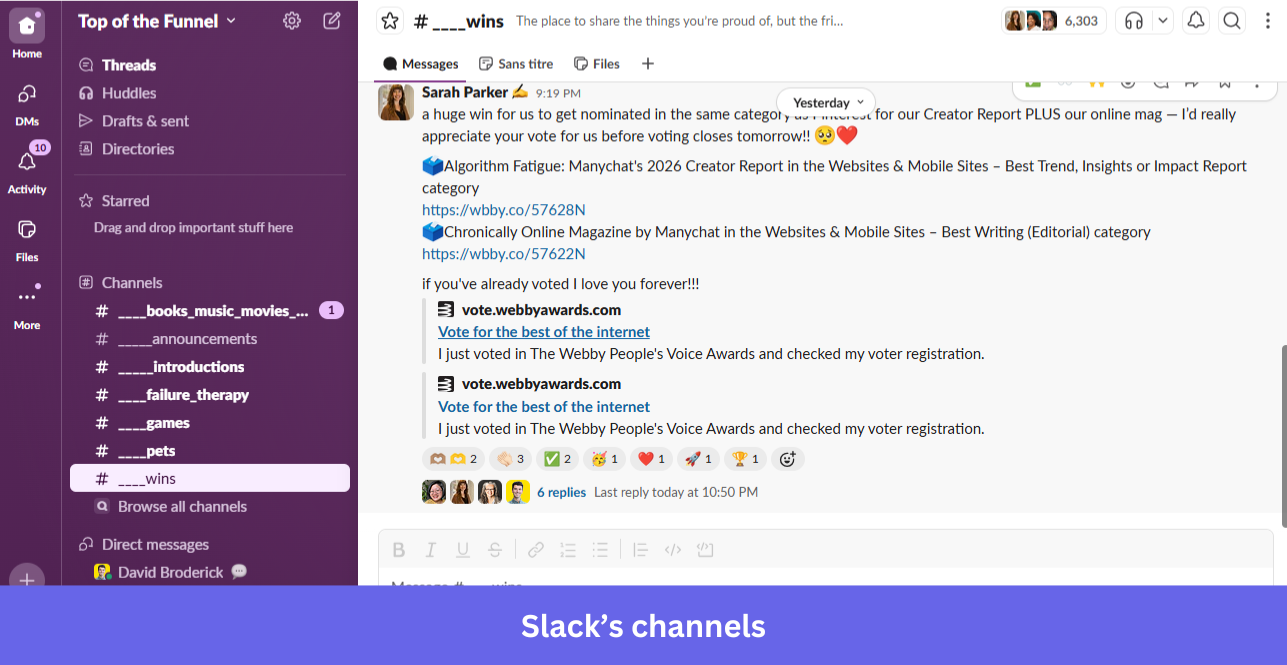Select the ____wins channel in sidebar
Screen dimensions: 1287x665
tap(210, 479)
